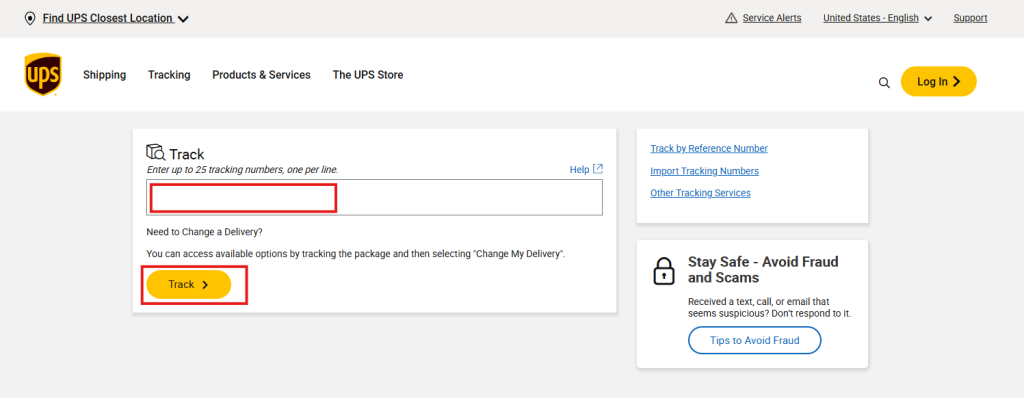Open Products & Services menu

261,75
